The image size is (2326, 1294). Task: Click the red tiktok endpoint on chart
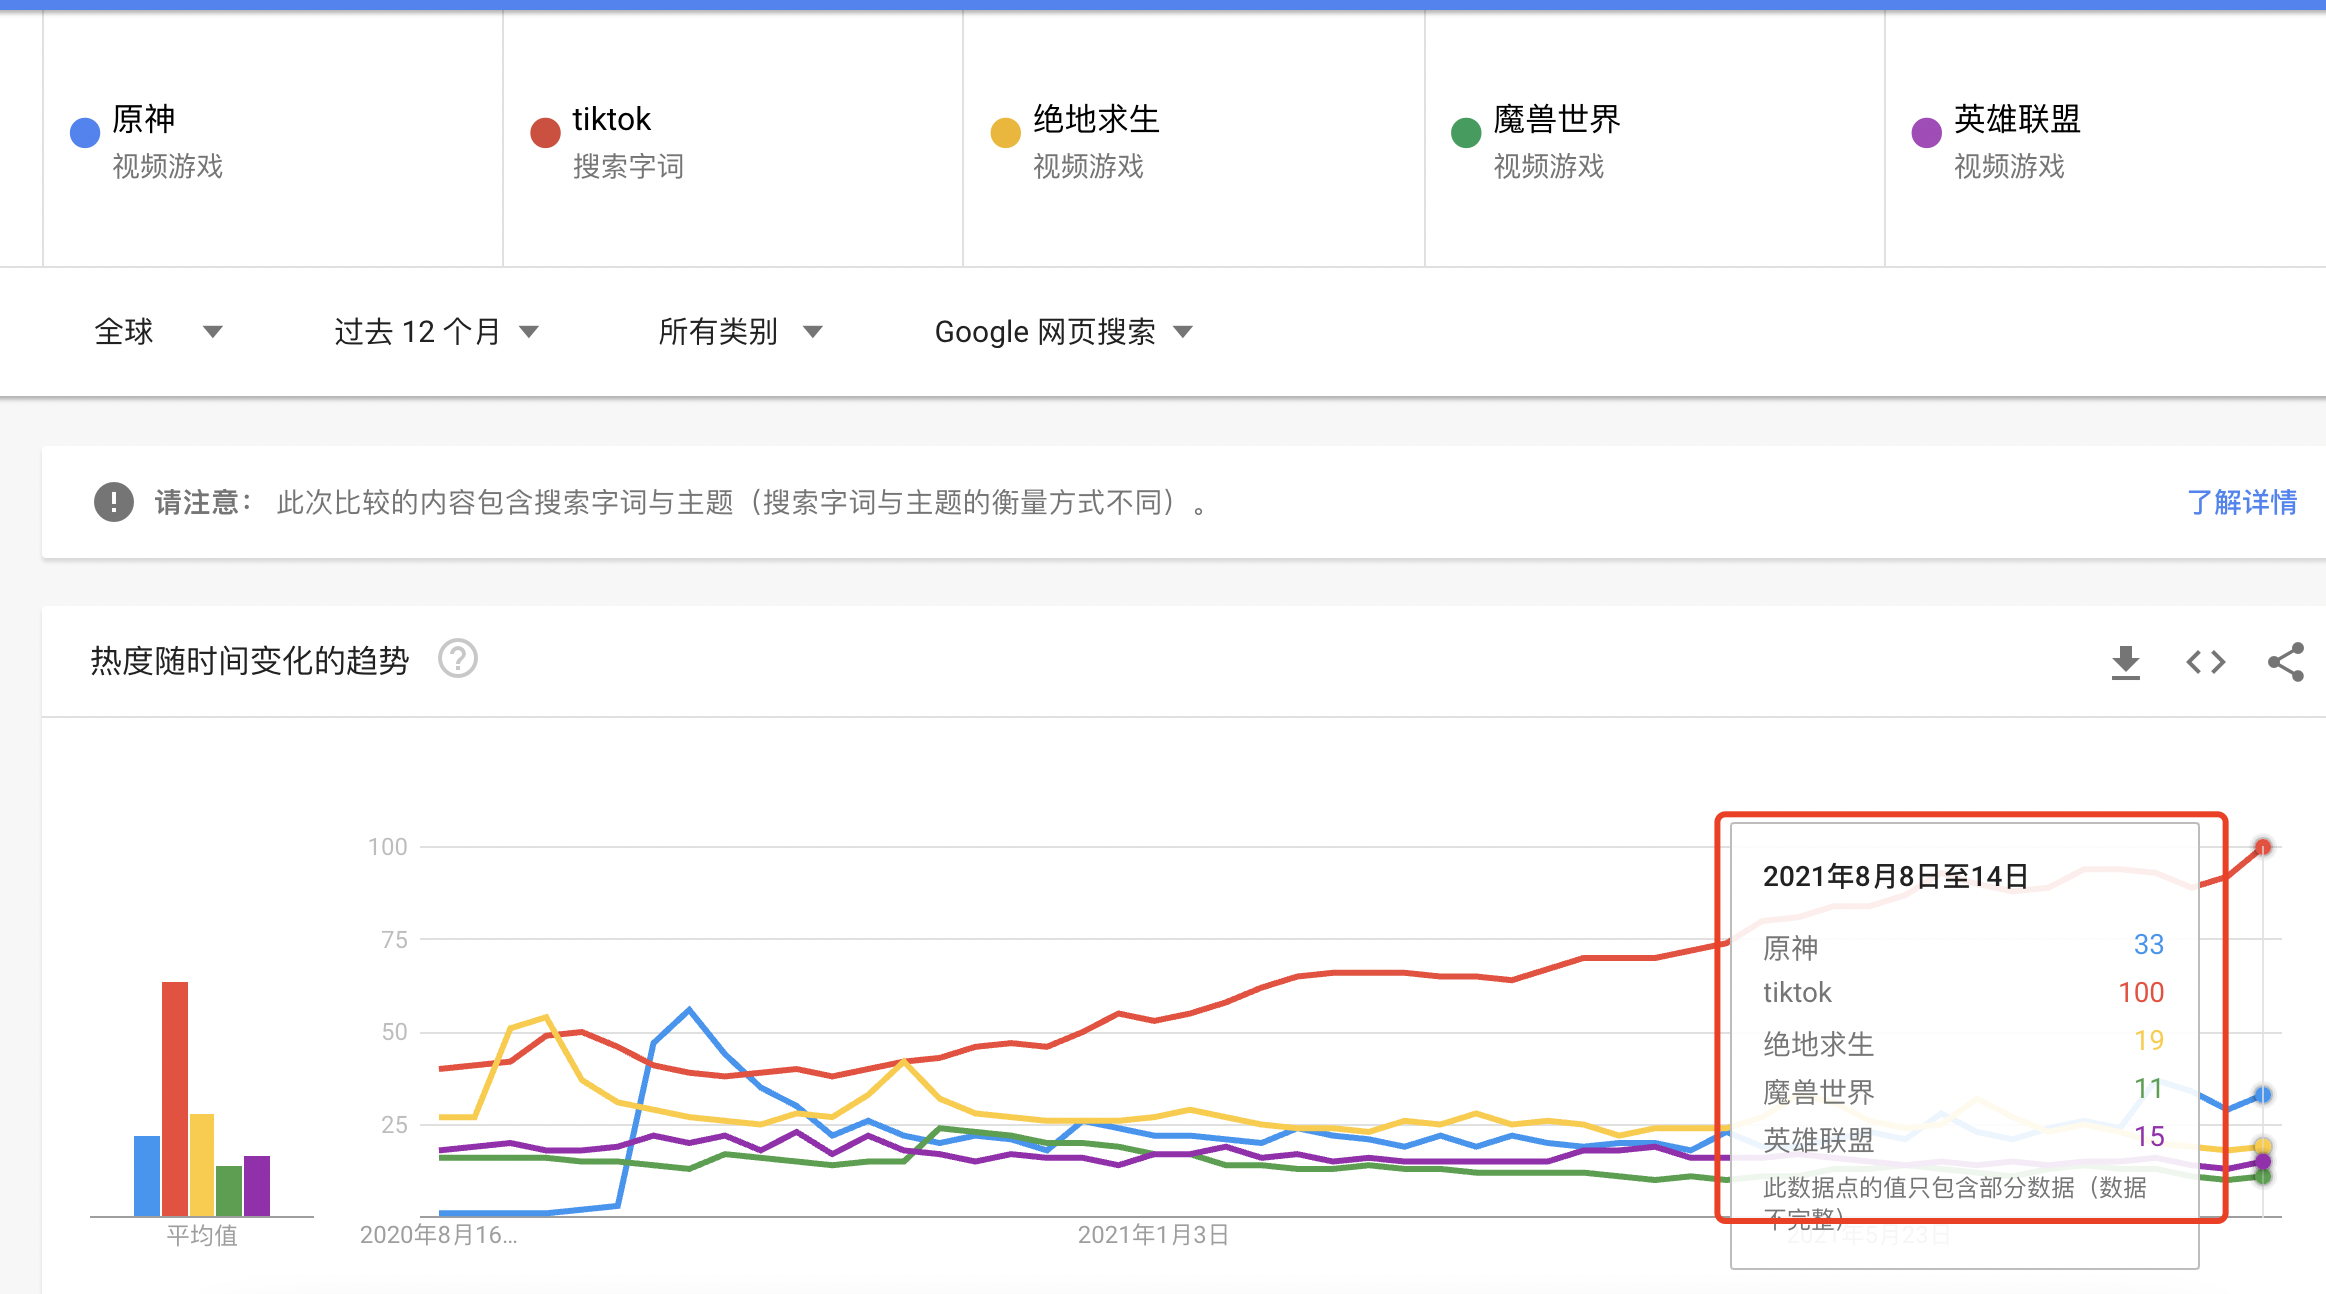(x=2263, y=847)
